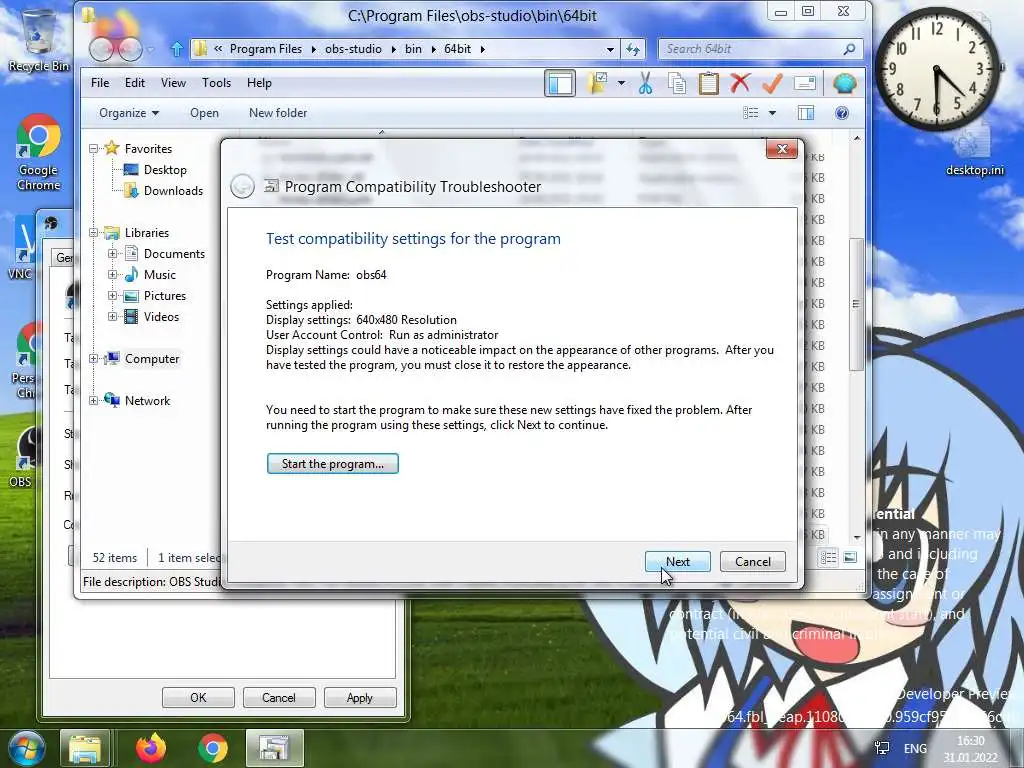Image resolution: width=1024 pixels, height=768 pixels.
Task: Open the Edit menu in Explorer
Action: (135, 83)
